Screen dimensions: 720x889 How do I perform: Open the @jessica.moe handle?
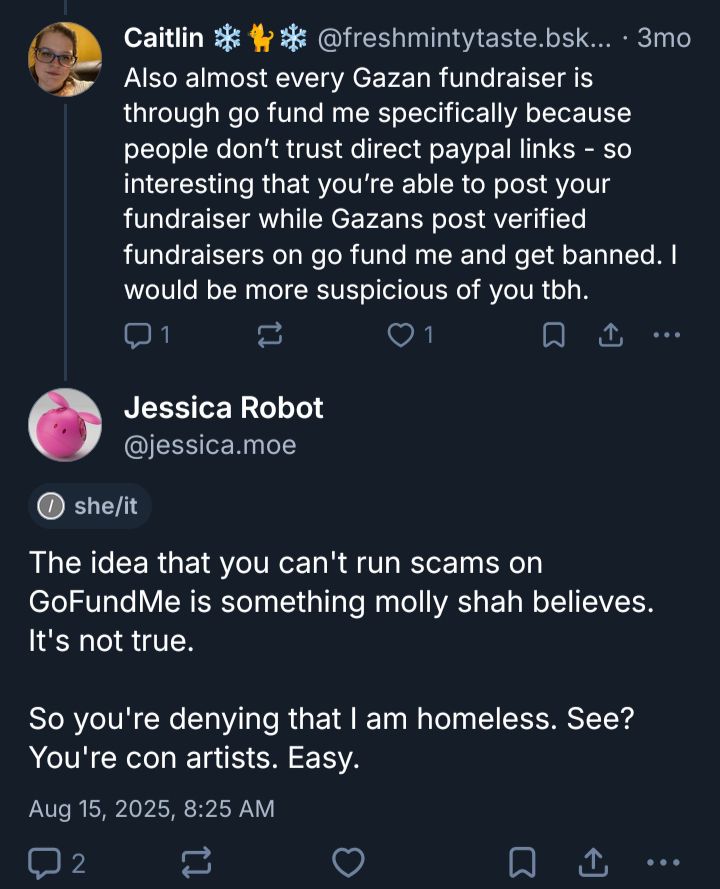[x=210, y=444]
